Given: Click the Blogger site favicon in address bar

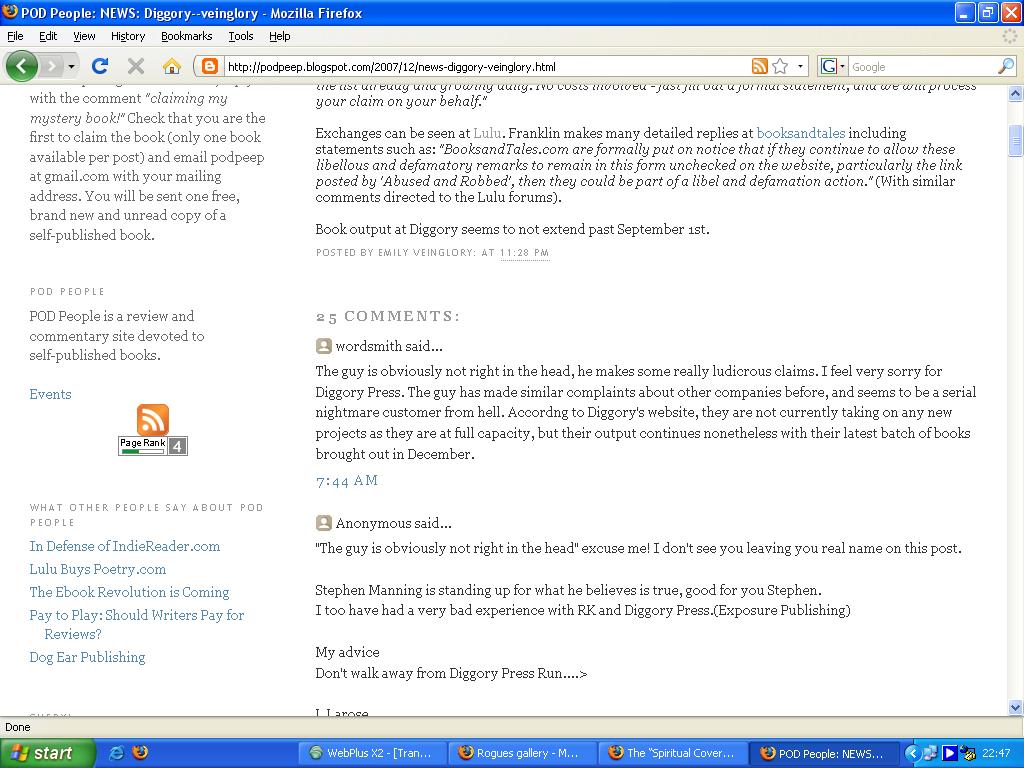Looking at the screenshot, I should 210,67.
